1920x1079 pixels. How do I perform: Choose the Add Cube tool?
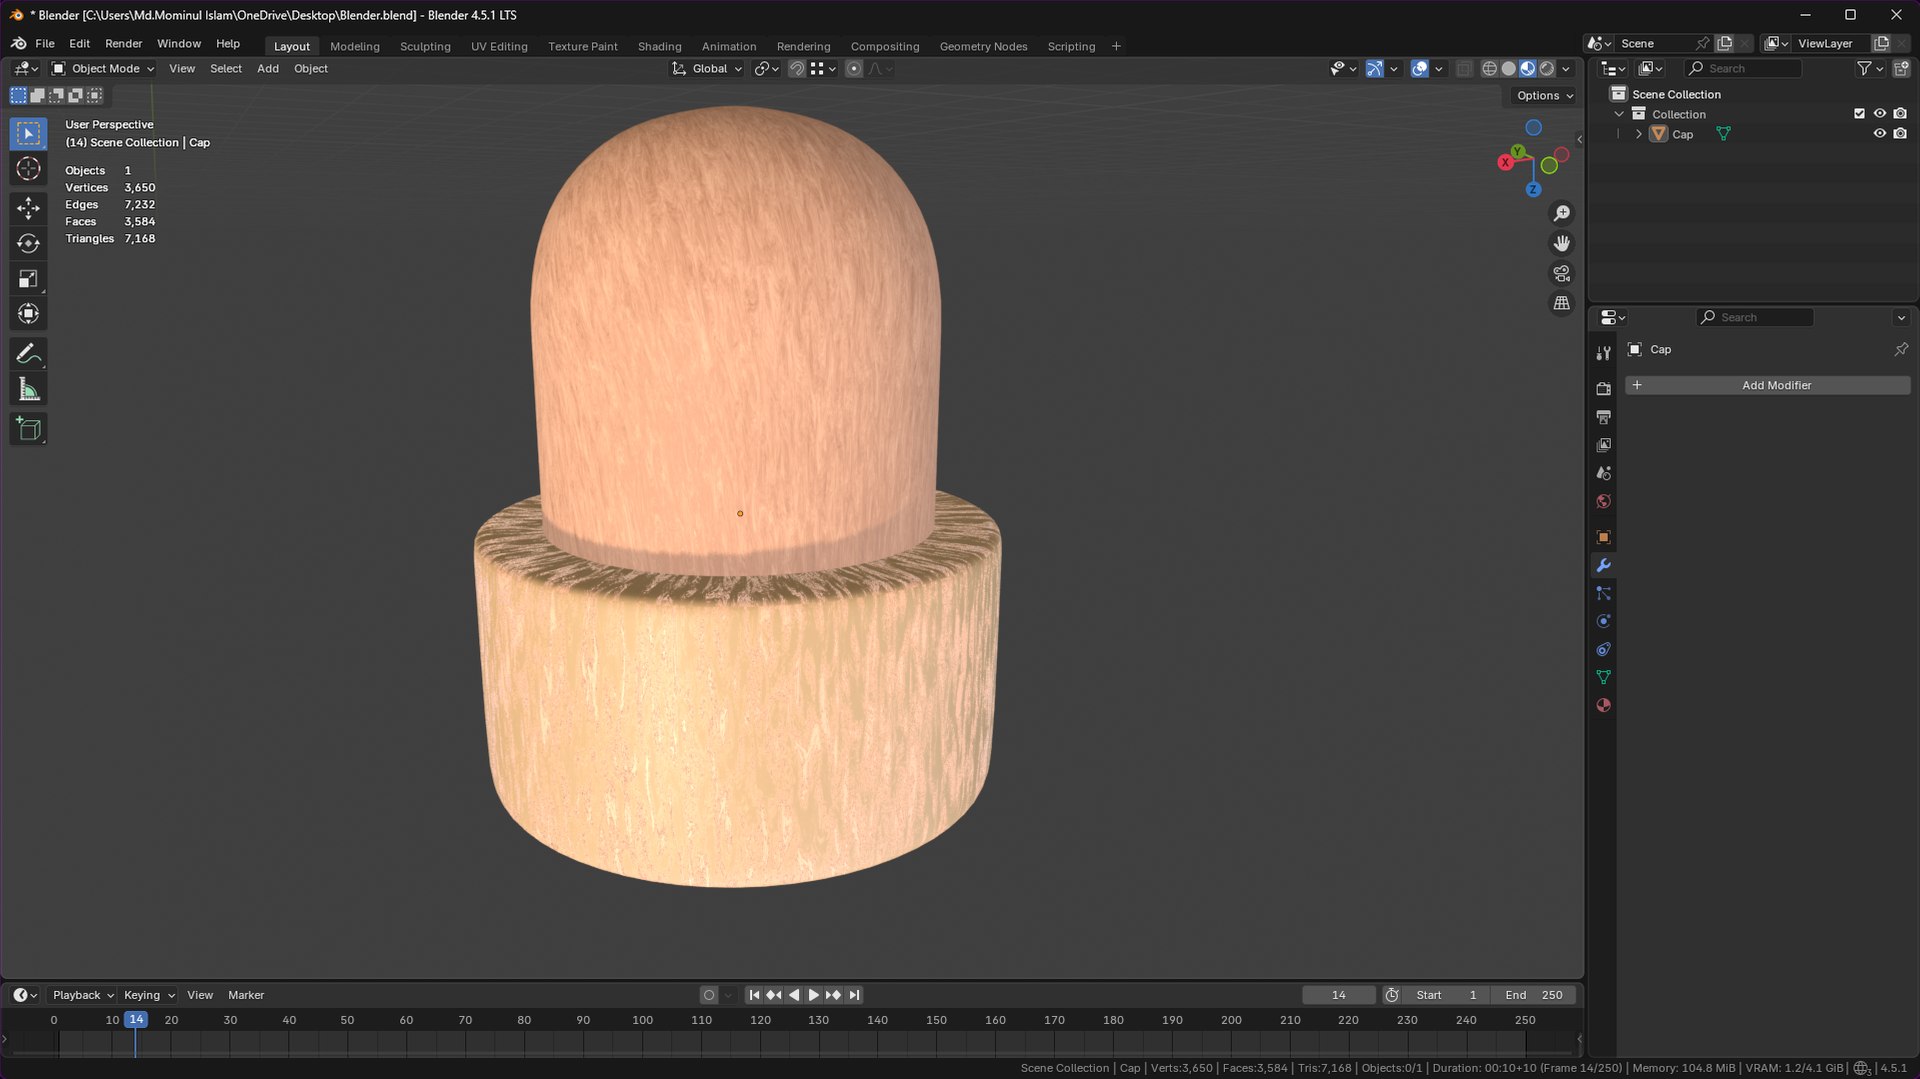coord(28,429)
